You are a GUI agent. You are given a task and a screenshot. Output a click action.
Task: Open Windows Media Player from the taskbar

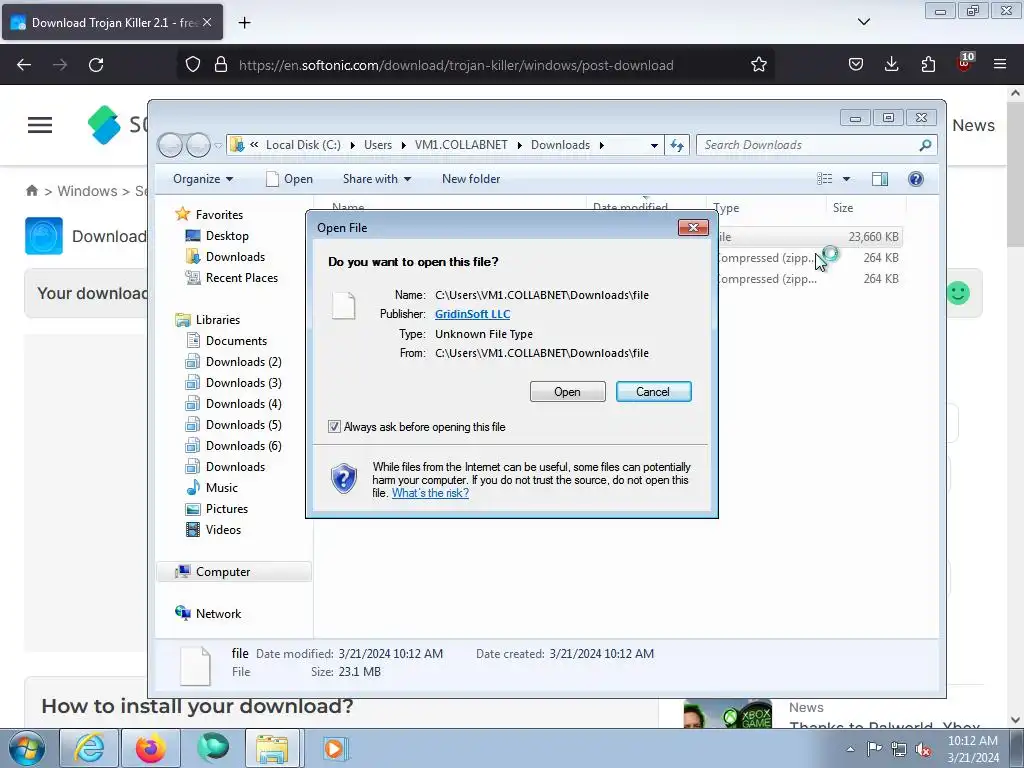tap(334, 748)
